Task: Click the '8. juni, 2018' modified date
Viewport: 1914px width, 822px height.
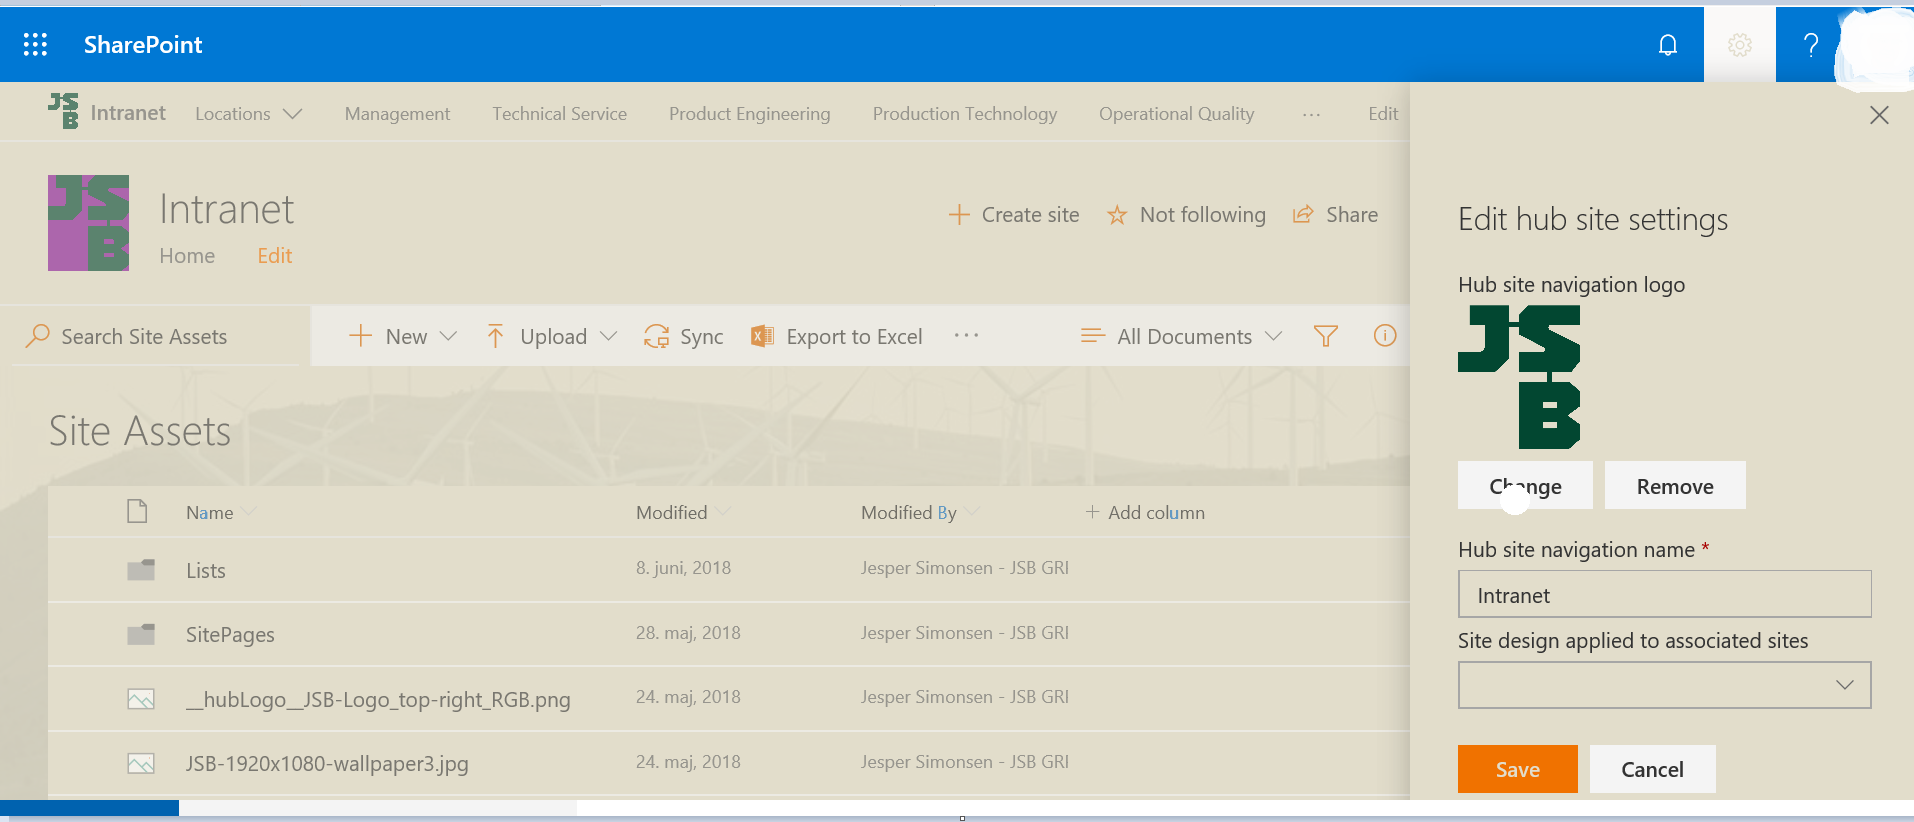Action: [683, 568]
